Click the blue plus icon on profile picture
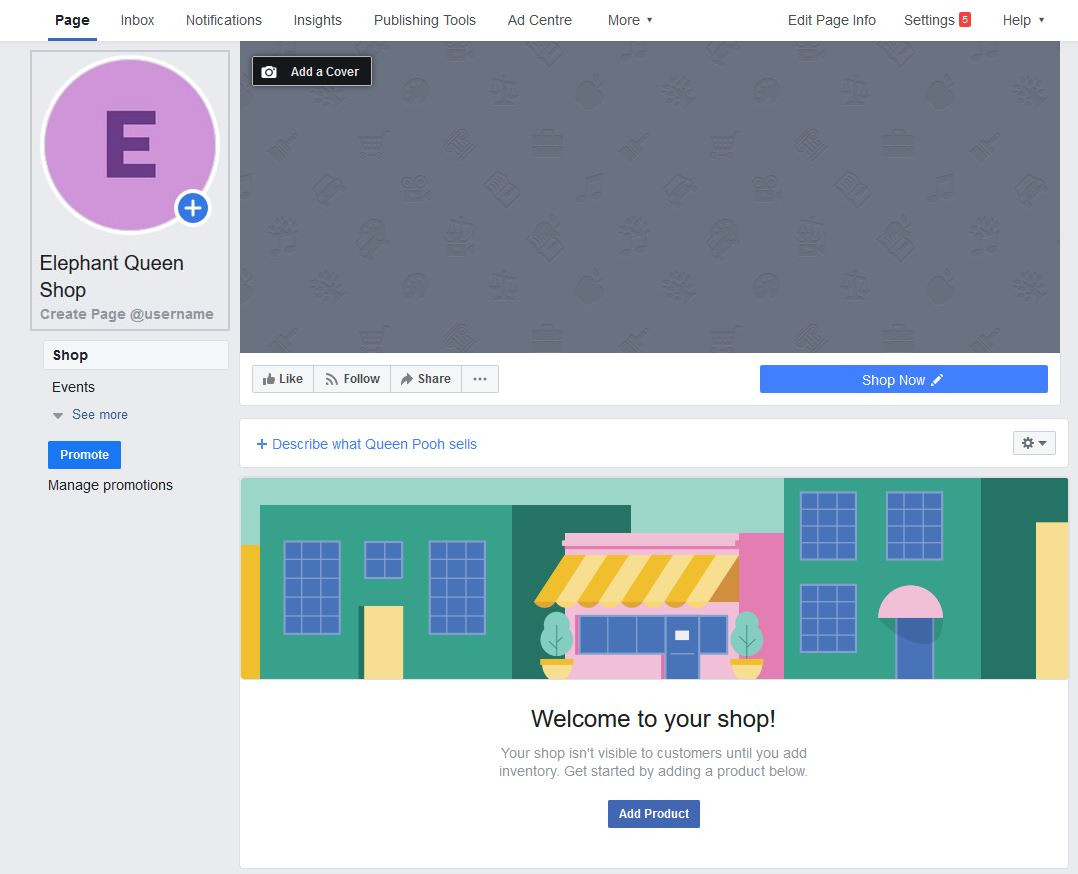 click(193, 208)
